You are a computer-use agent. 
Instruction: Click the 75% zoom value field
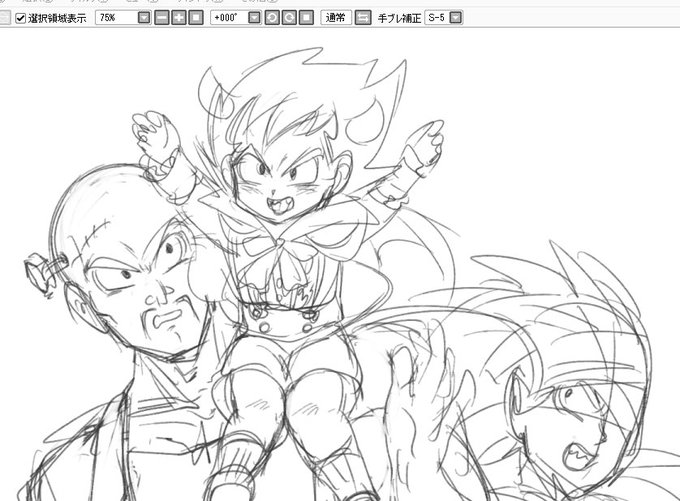[x=117, y=18]
